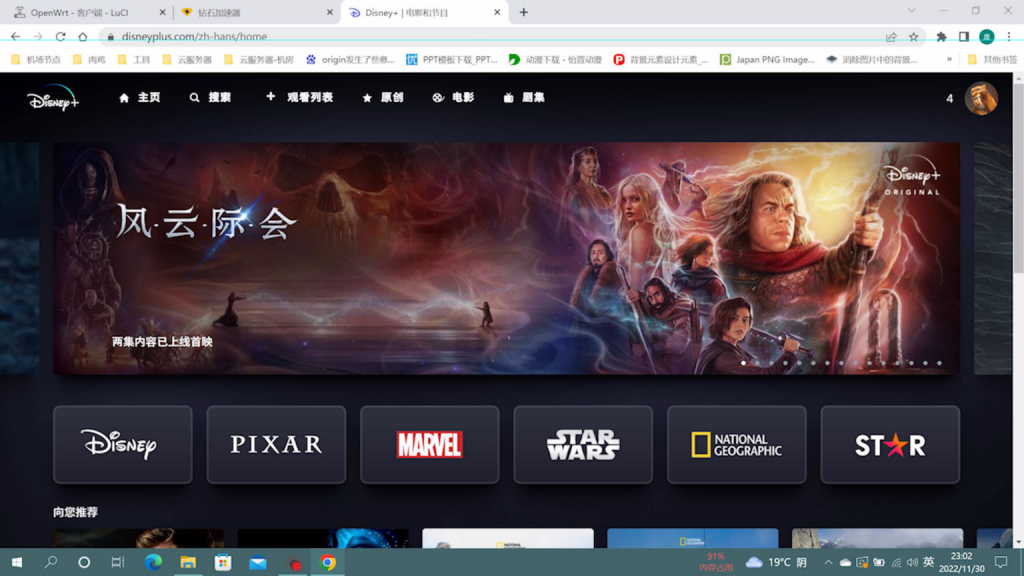Expand the 工具 bookmark folder

pyautogui.click(x=134, y=59)
